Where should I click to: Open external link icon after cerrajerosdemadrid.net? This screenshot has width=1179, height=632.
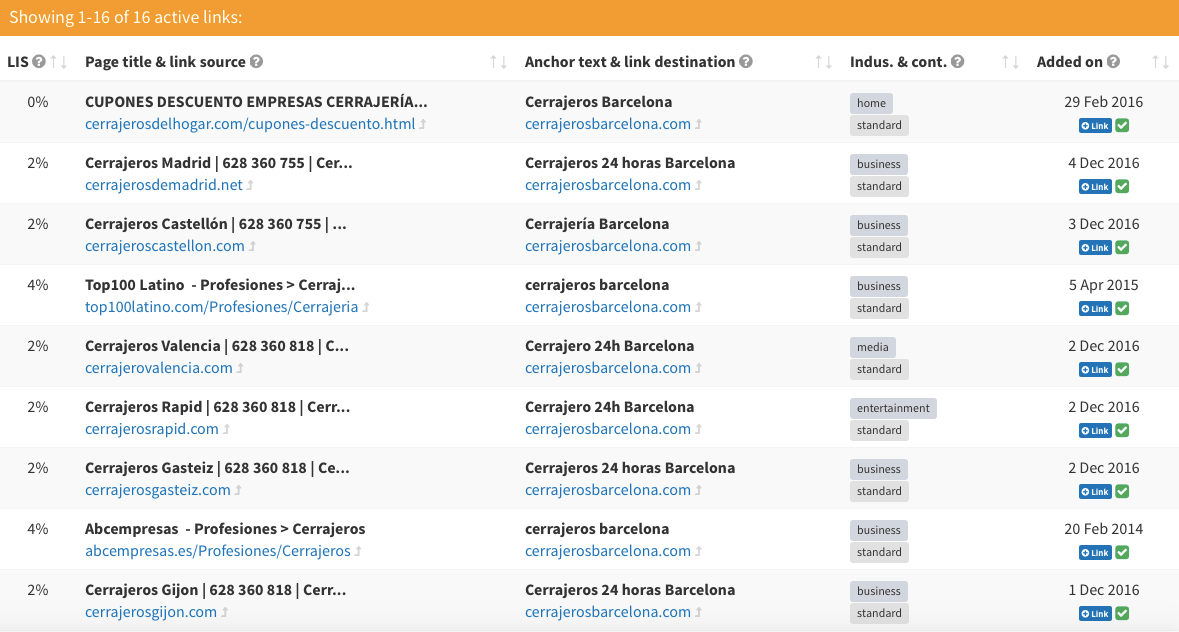tap(250, 186)
